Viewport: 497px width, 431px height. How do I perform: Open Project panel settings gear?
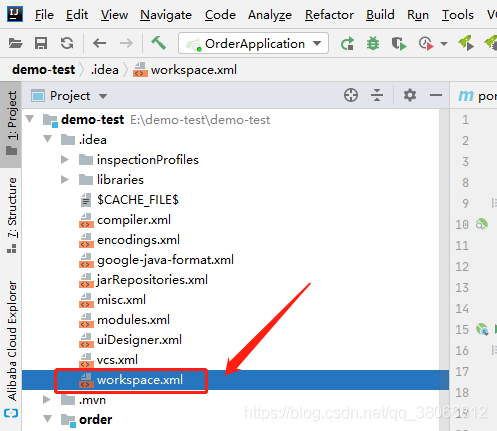(410, 95)
